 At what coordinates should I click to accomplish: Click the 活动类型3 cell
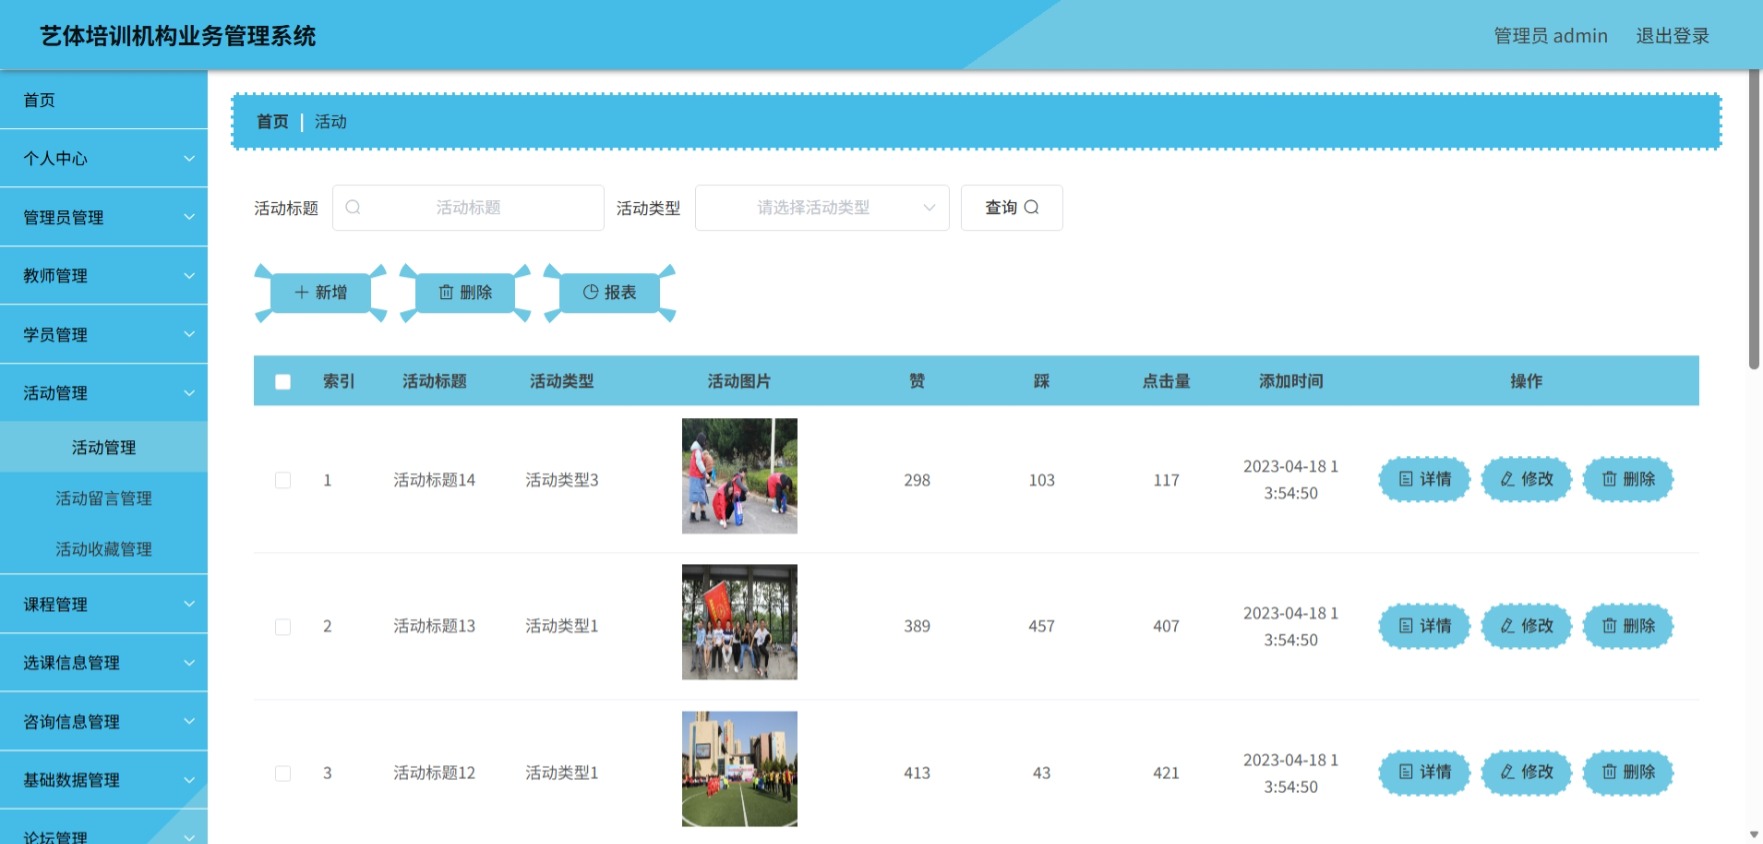(x=562, y=480)
